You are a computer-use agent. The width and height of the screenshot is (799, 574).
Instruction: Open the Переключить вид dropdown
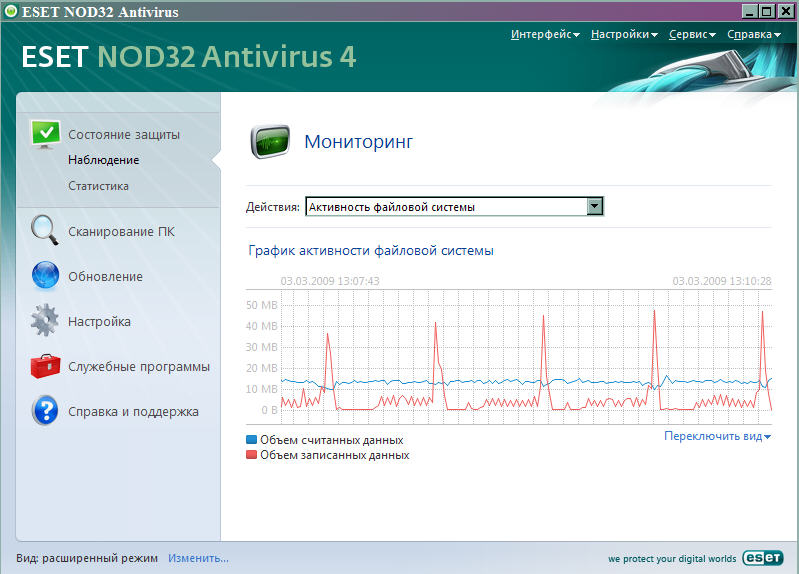pos(717,436)
